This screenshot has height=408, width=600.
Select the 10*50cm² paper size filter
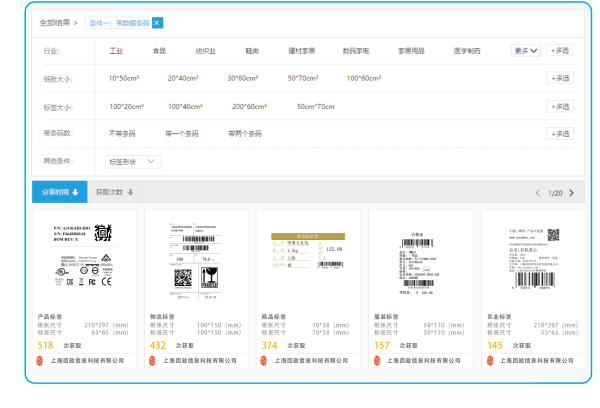pyautogui.click(x=124, y=78)
